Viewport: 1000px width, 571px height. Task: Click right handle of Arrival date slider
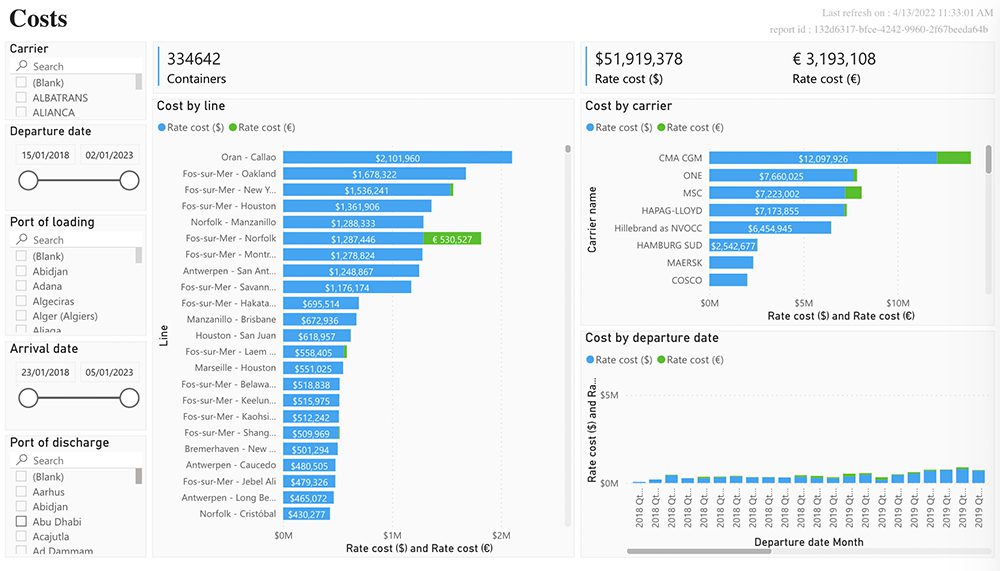point(129,398)
